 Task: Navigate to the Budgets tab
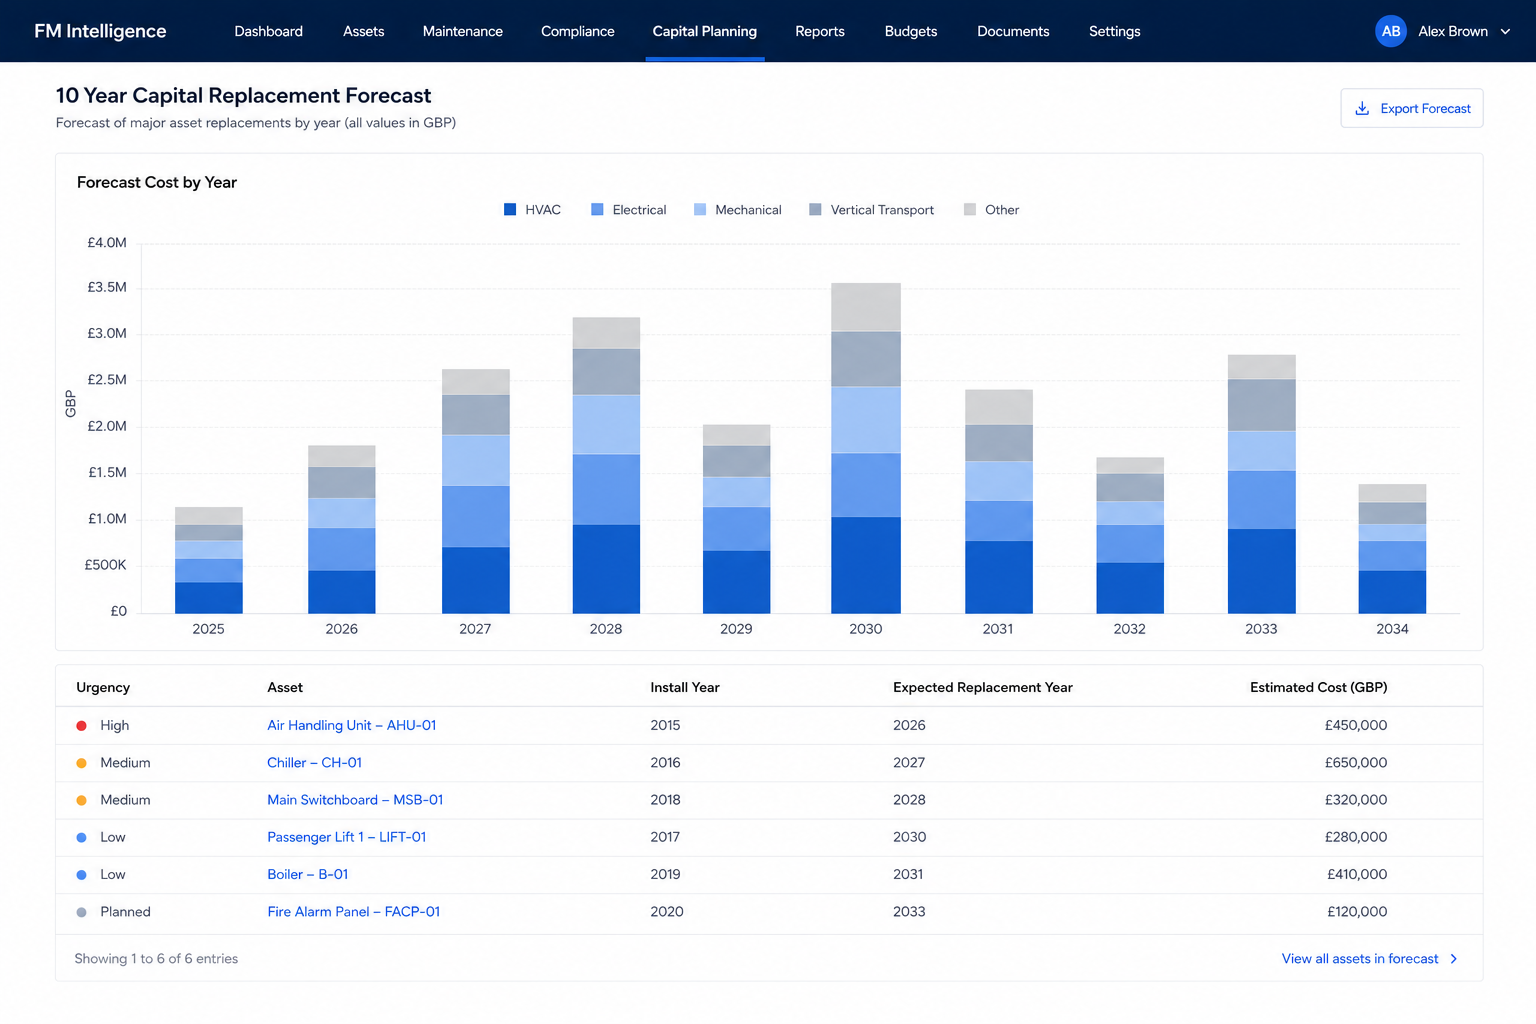pos(910,31)
